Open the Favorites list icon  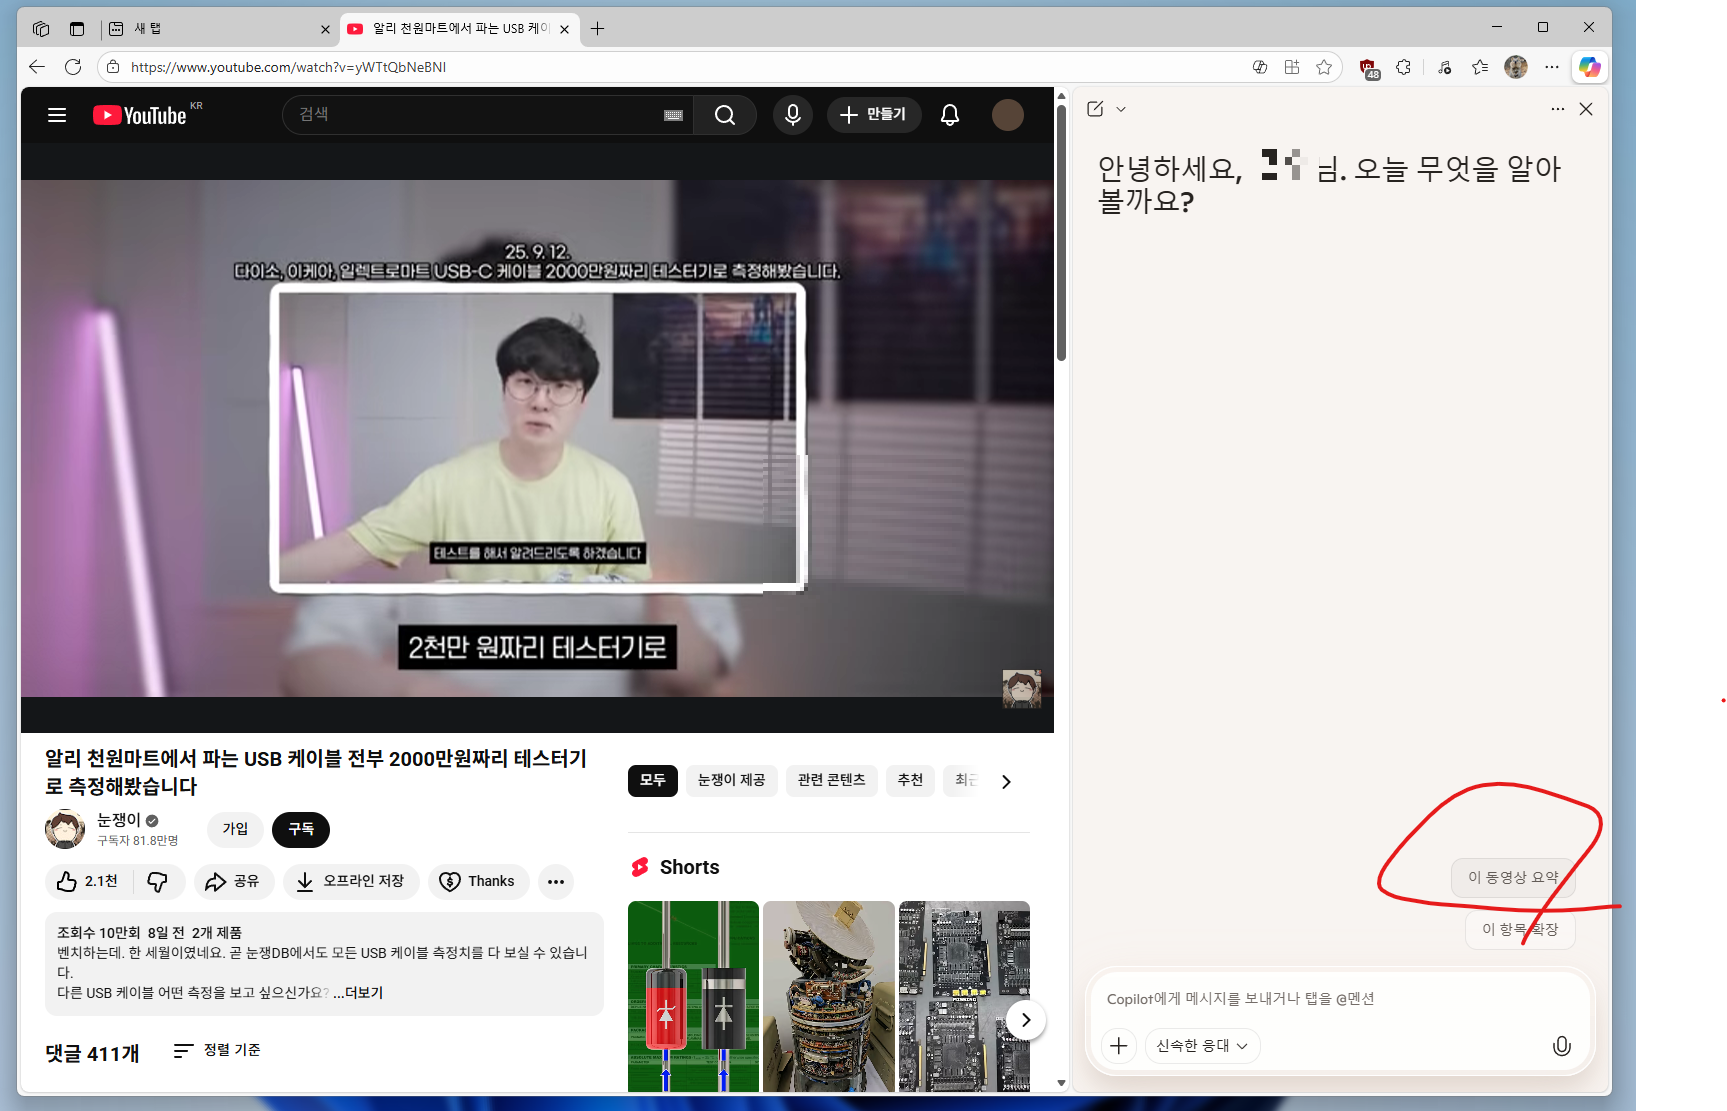(x=1480, y=67)
